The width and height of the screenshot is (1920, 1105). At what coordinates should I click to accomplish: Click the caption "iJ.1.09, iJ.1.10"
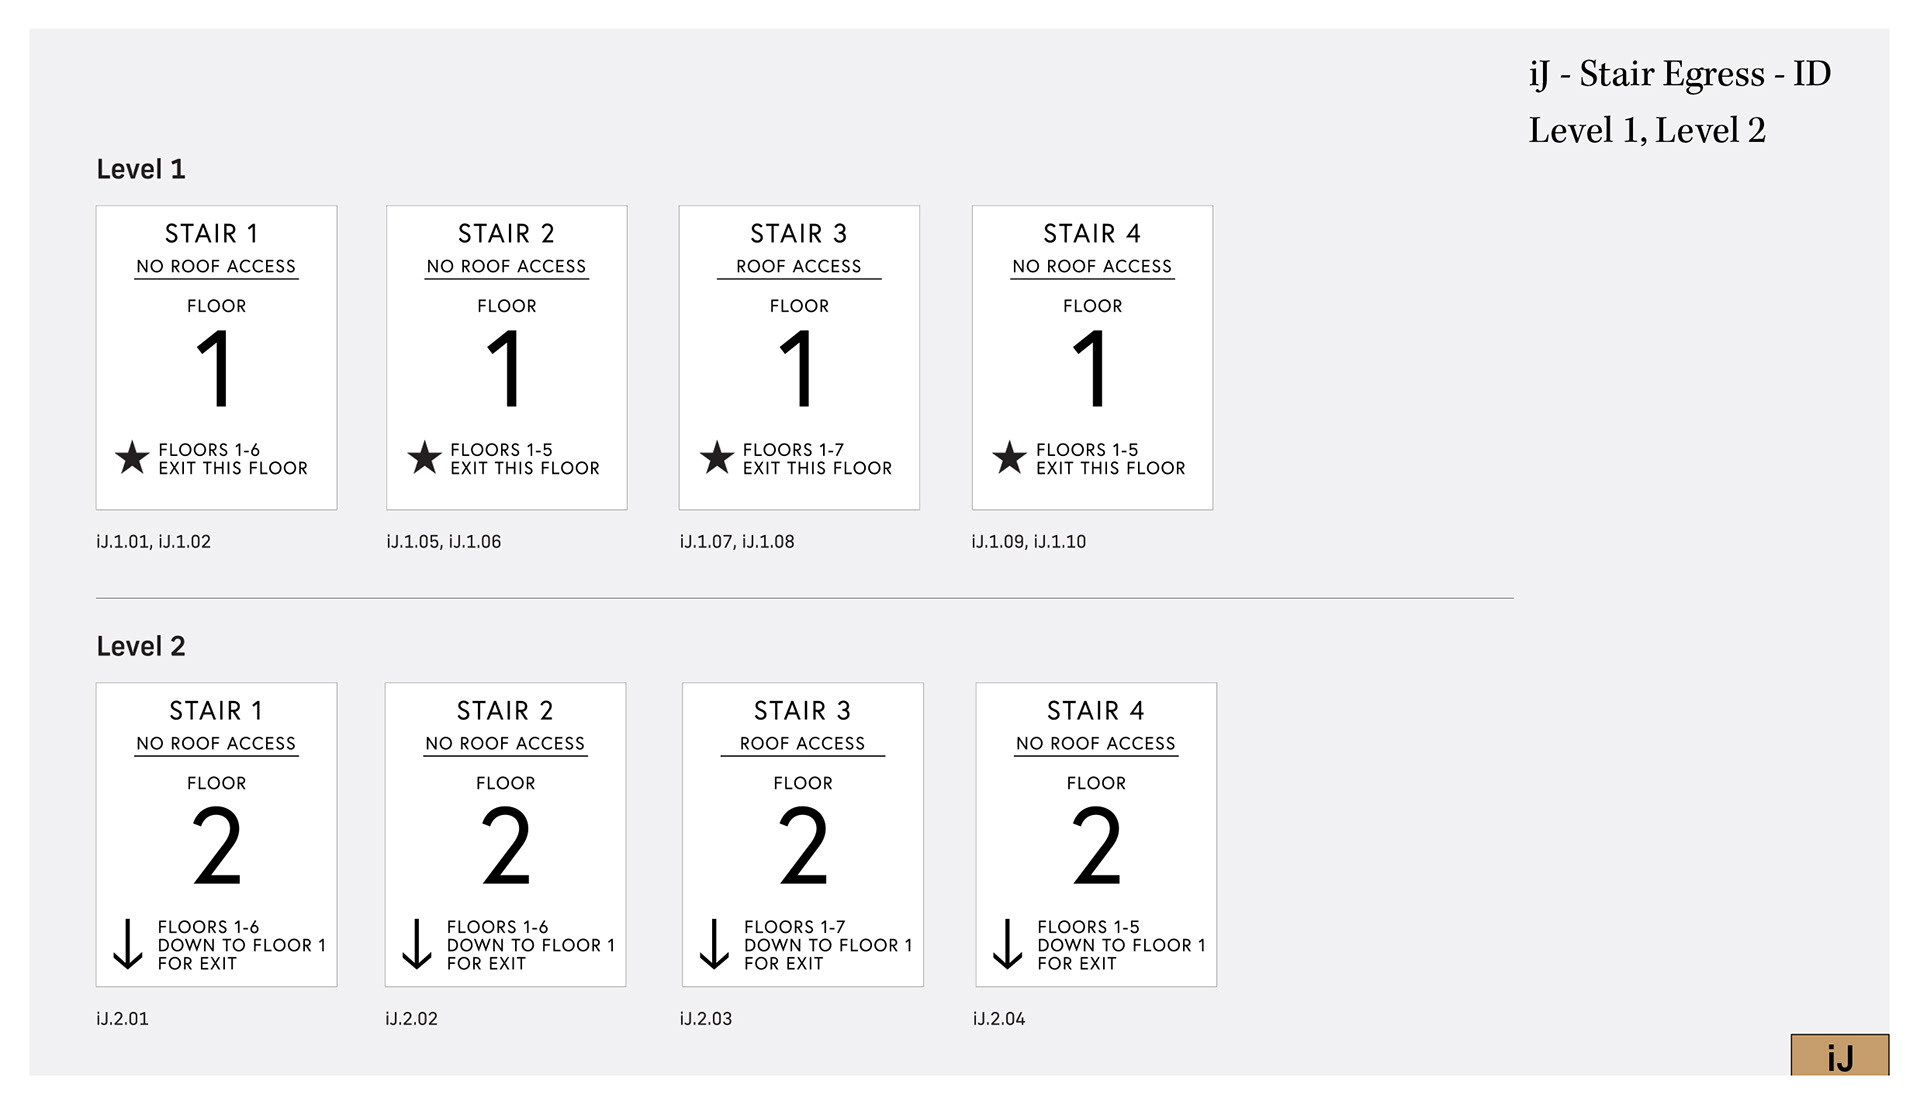click(x=1028, y=542)
